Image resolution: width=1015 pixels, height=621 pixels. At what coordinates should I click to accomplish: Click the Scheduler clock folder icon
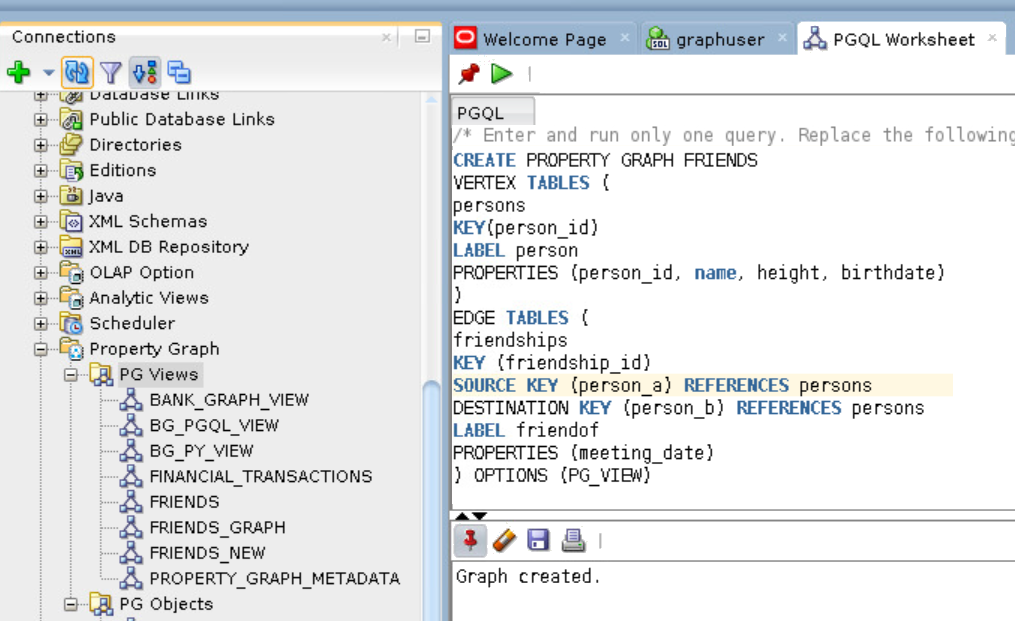point(71,323)
